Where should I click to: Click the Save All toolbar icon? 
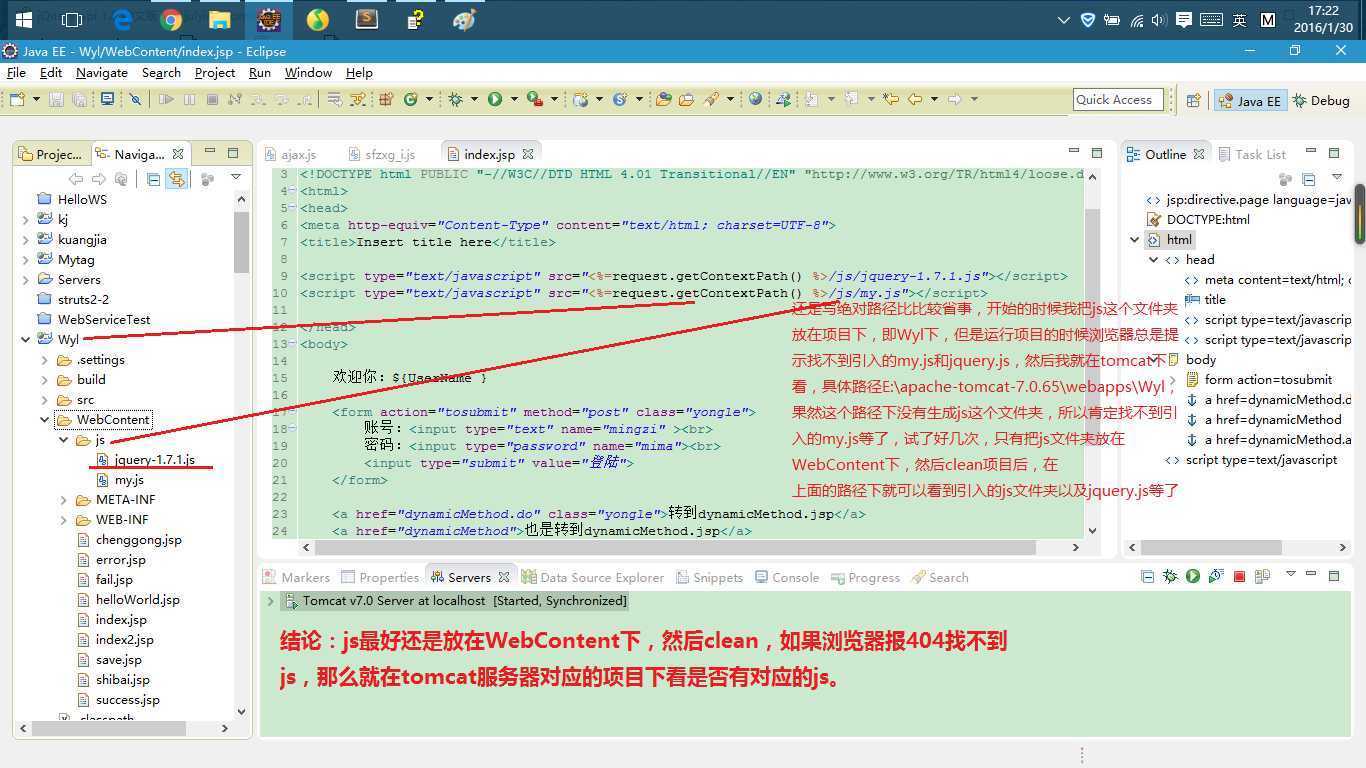79,99
